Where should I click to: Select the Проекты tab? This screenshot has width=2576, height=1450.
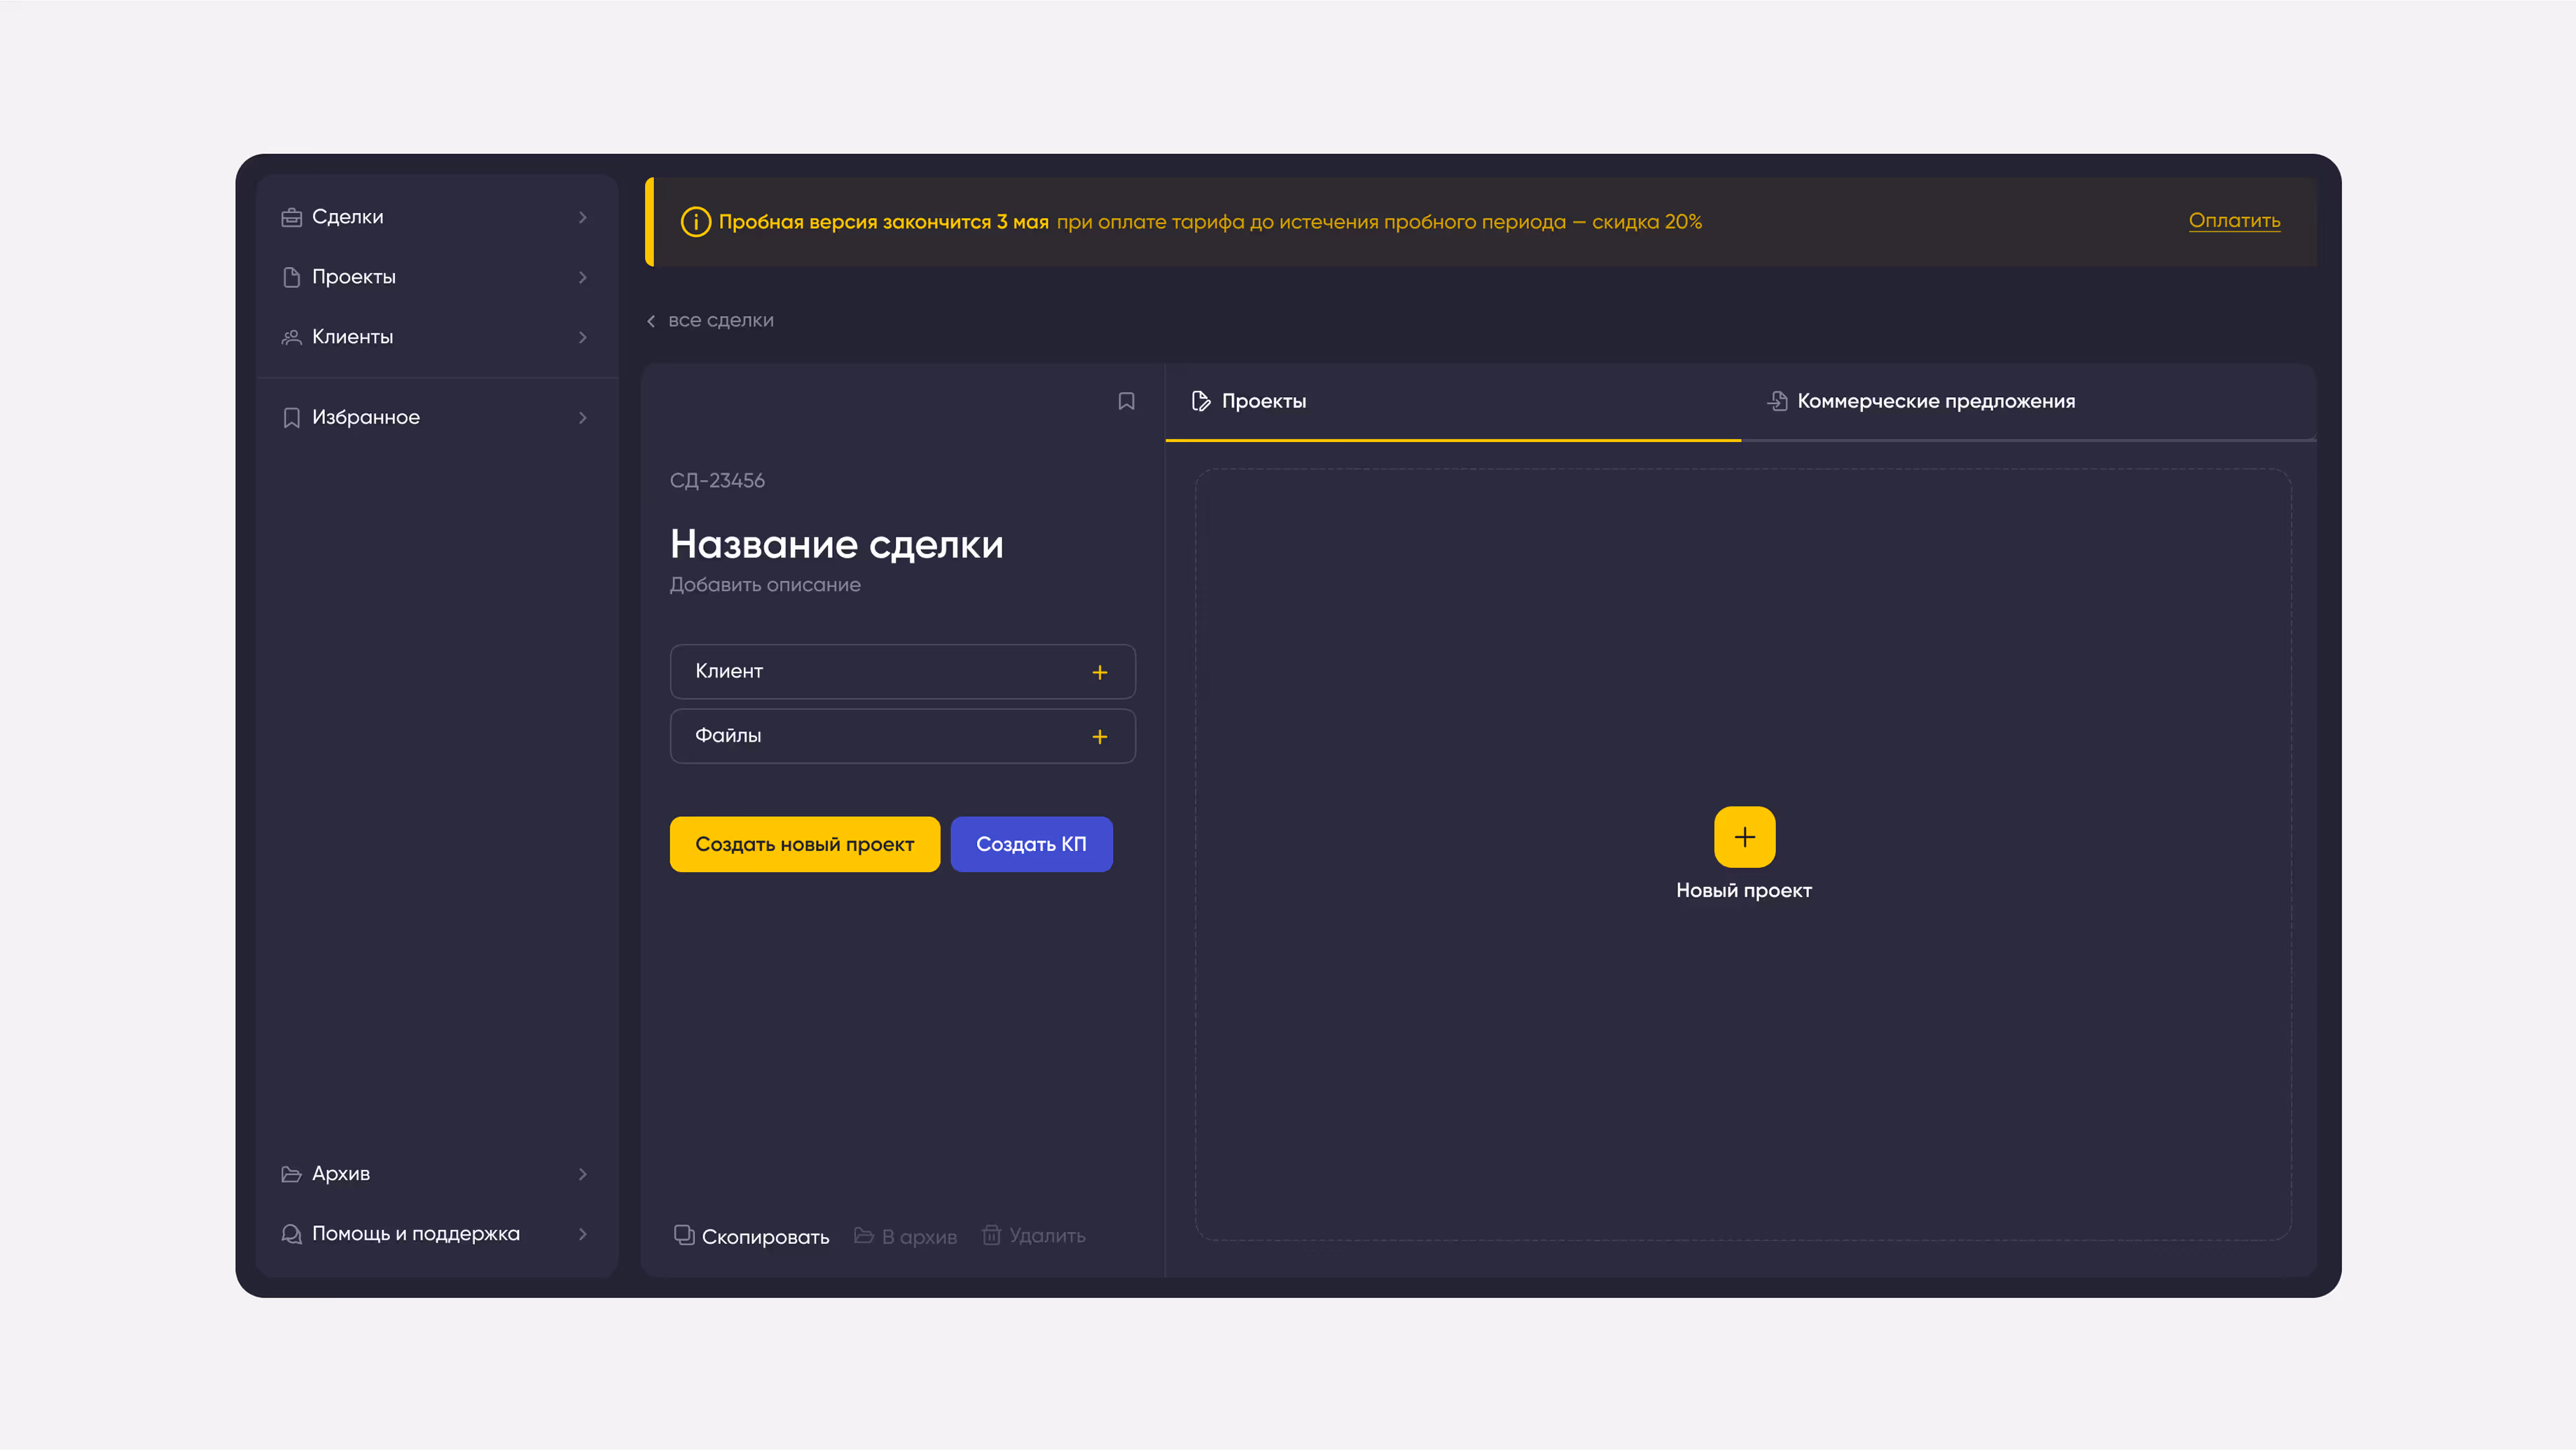(x=1263, y=402)
